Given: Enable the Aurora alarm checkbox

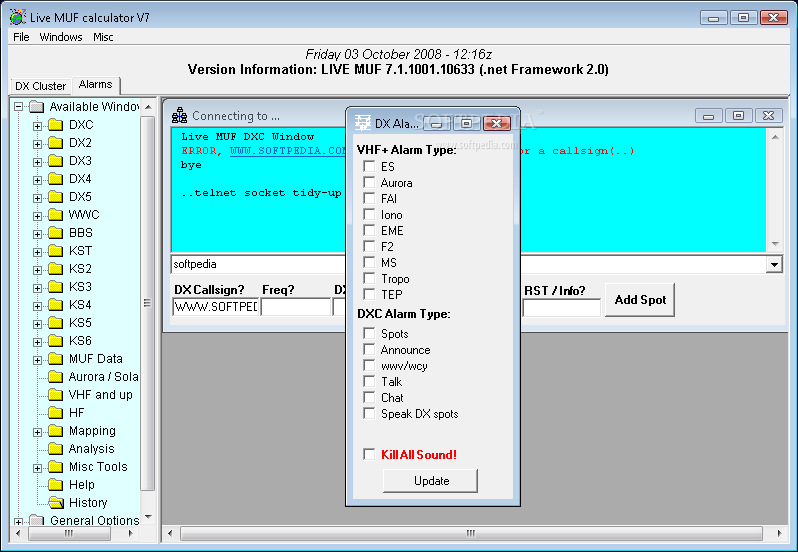Looking at the screenshot, I should coord(369,183).
